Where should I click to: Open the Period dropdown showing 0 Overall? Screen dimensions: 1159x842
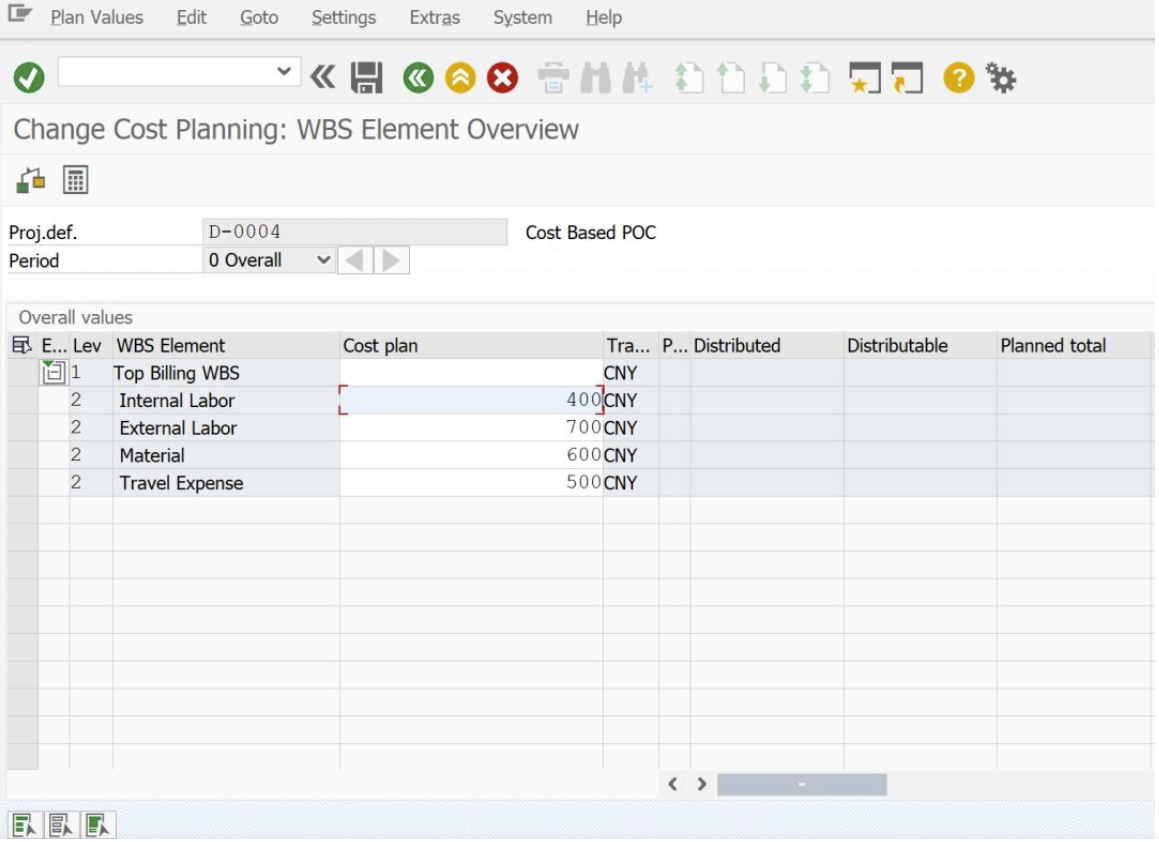[x=269, y=260]
